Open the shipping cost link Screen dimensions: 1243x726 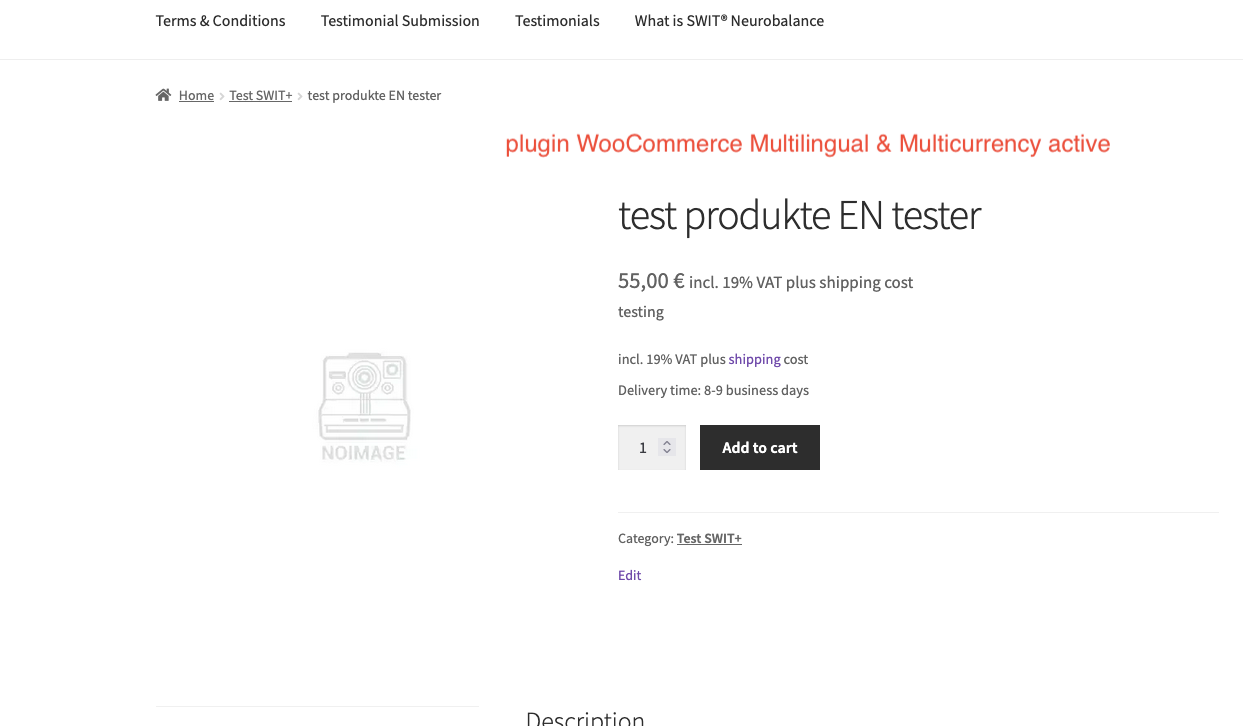coord(754,360)
